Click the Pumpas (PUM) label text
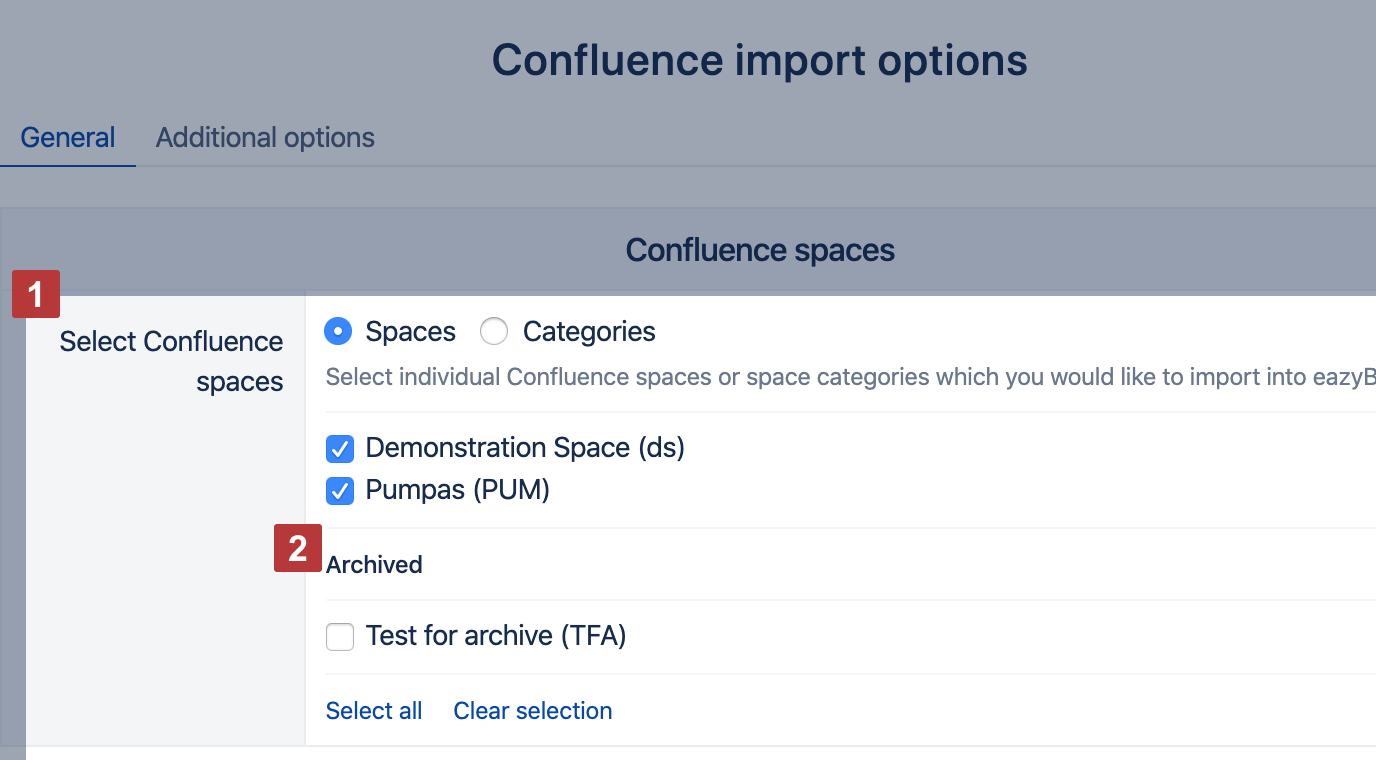1376x760 pixels. pos(458,490)
